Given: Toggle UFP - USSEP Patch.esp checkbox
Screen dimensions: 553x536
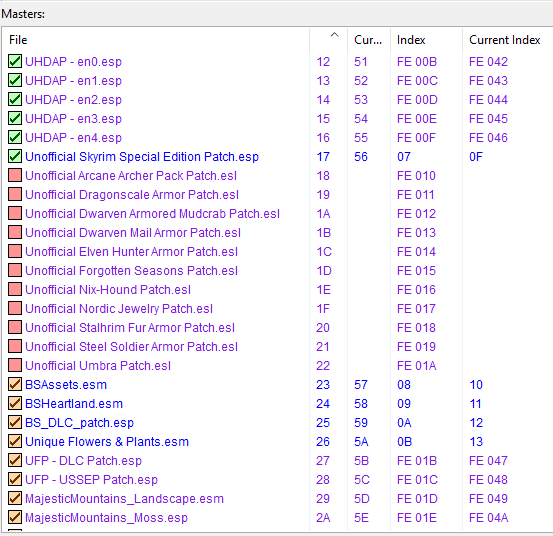Looking at the screenshot, I should (15, 480).
